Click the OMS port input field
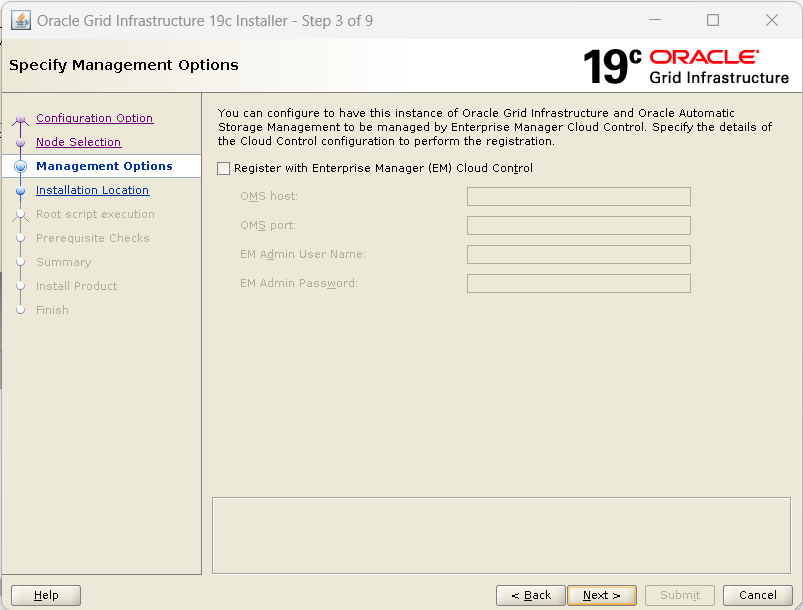Screen dimensions: 803x610 pos(579,225)
